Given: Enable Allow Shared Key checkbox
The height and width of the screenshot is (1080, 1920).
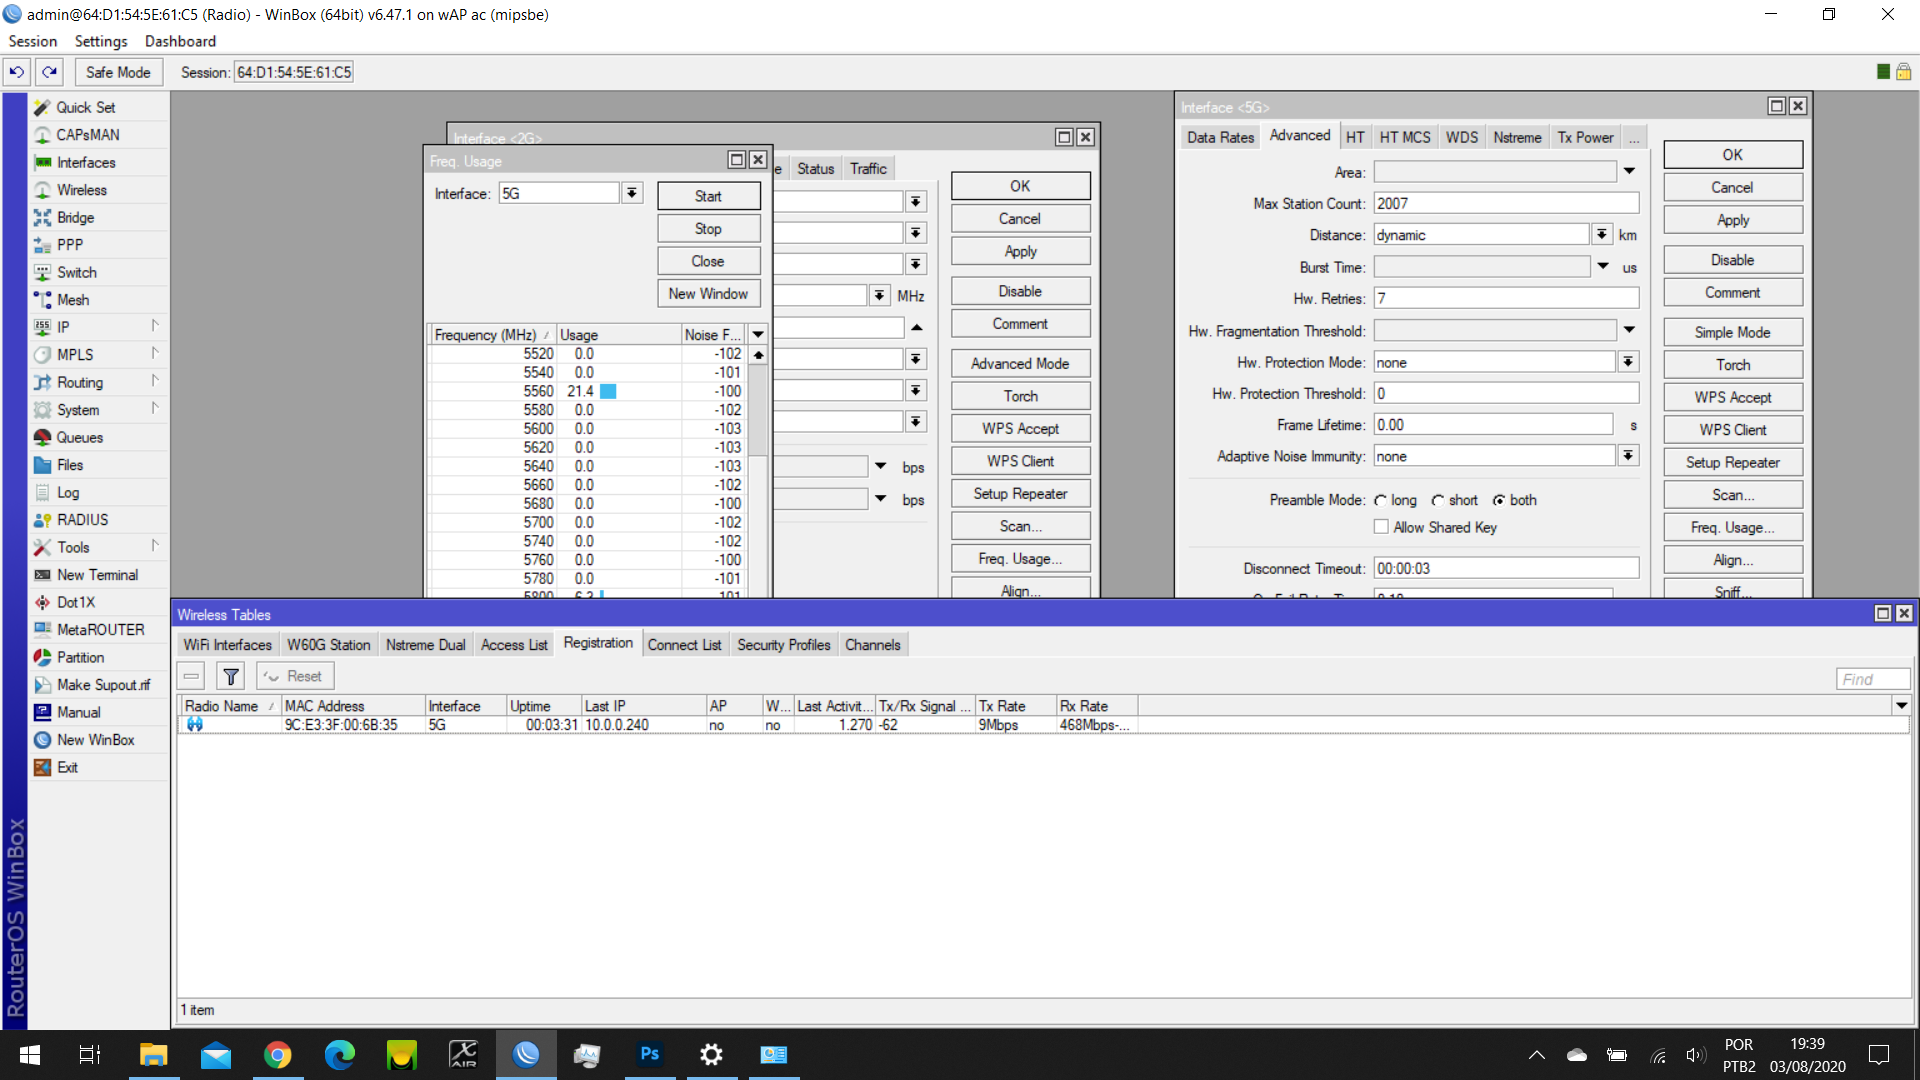Looking at the screenshot, I should pos(1381,527).
